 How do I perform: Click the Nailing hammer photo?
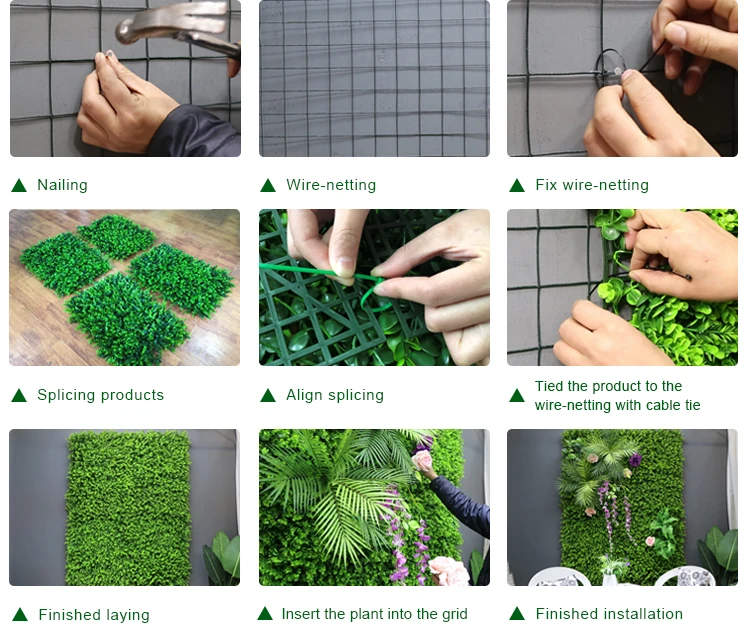(125, 78)
